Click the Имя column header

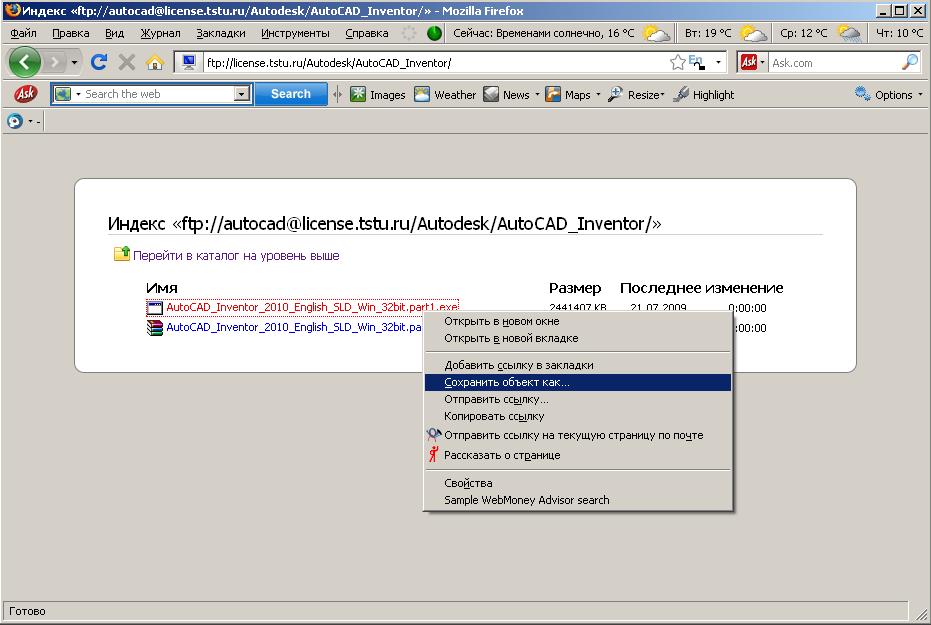click(x=162, y=288)
